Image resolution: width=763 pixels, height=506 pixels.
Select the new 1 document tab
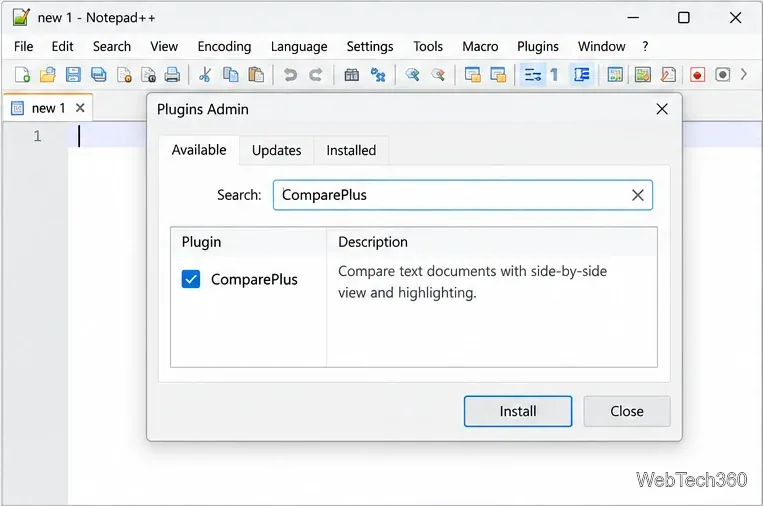coord(48,108)
